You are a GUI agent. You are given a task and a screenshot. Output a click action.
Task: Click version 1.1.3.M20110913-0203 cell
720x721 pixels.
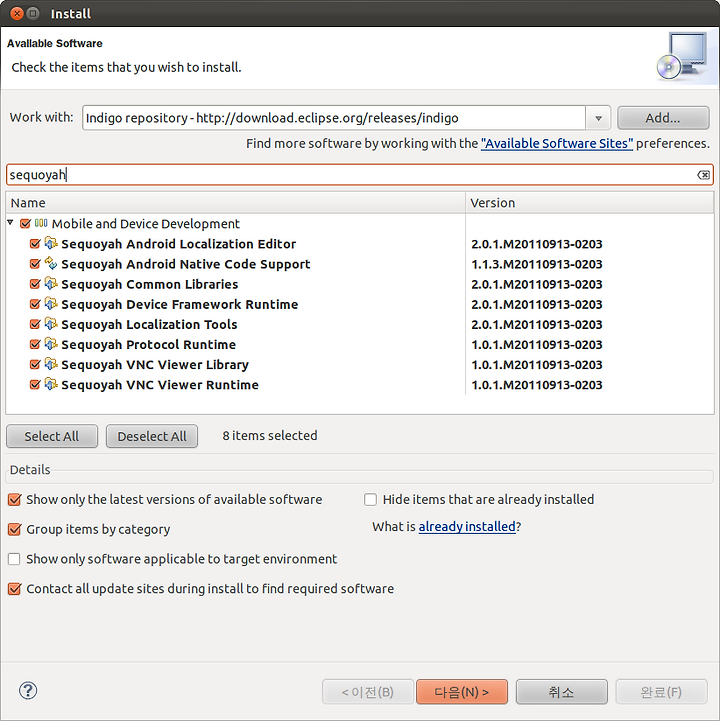(x=537, y=264)
